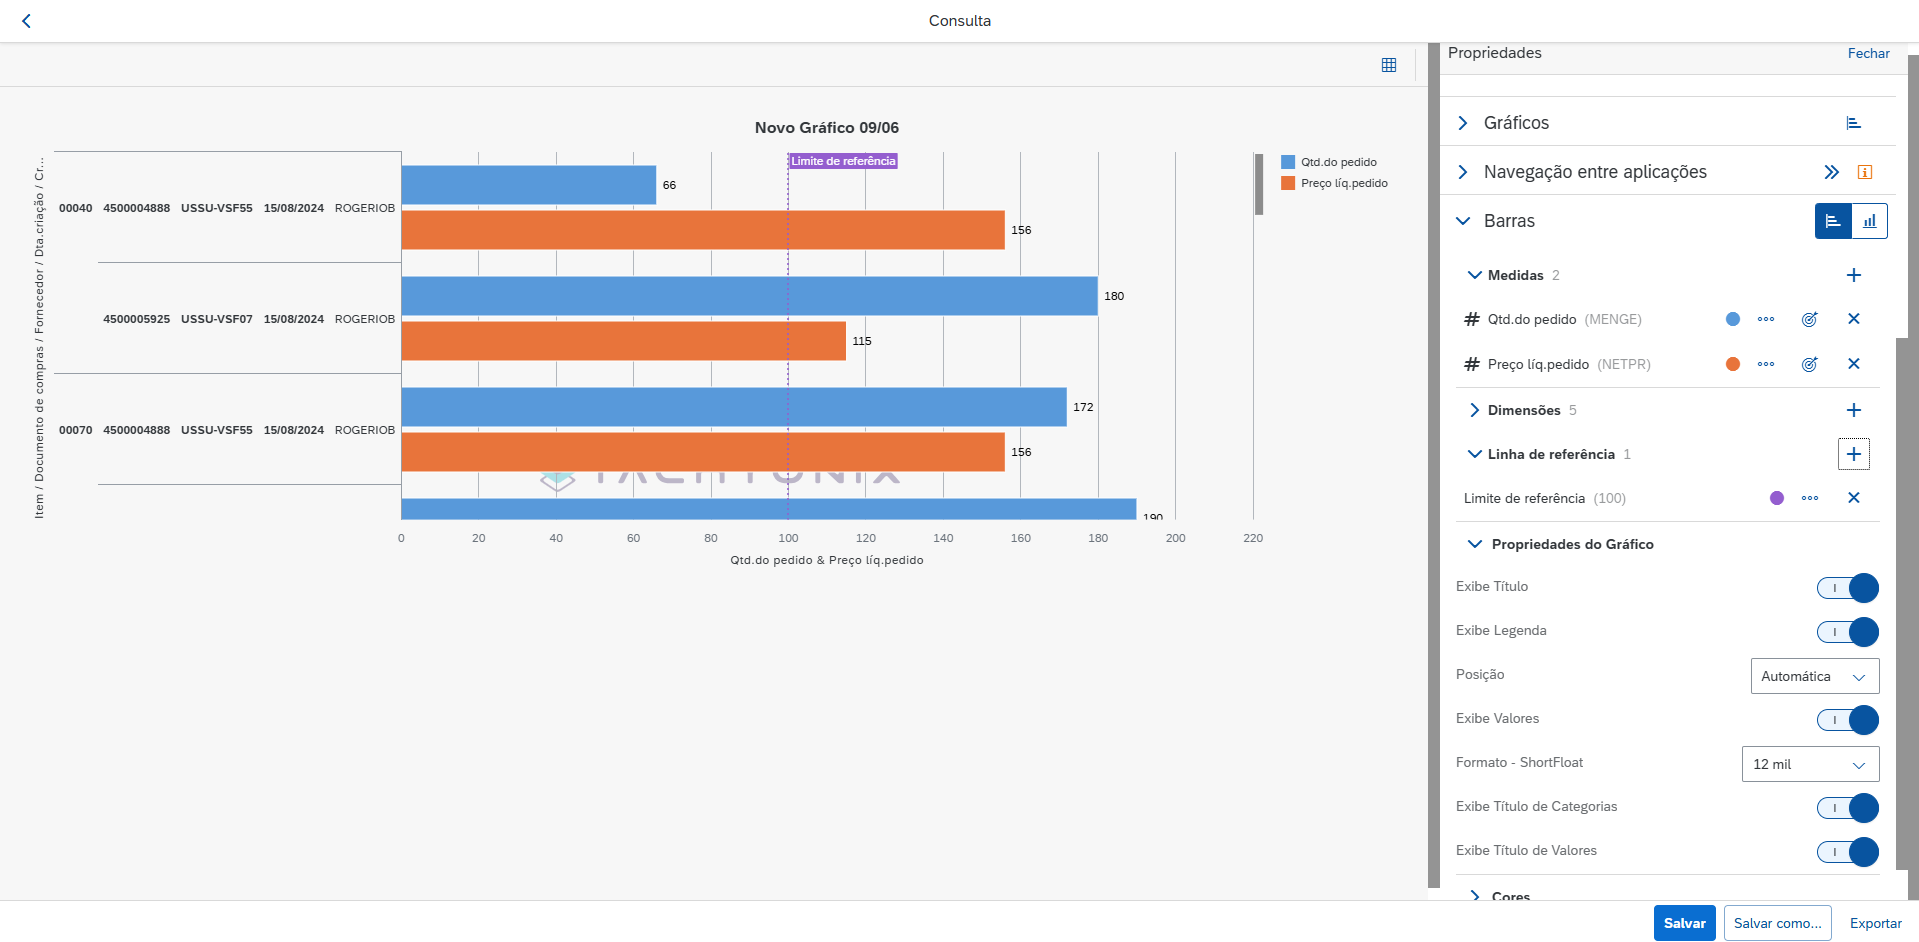Click the Salvar button

(x=1684, y=923)
